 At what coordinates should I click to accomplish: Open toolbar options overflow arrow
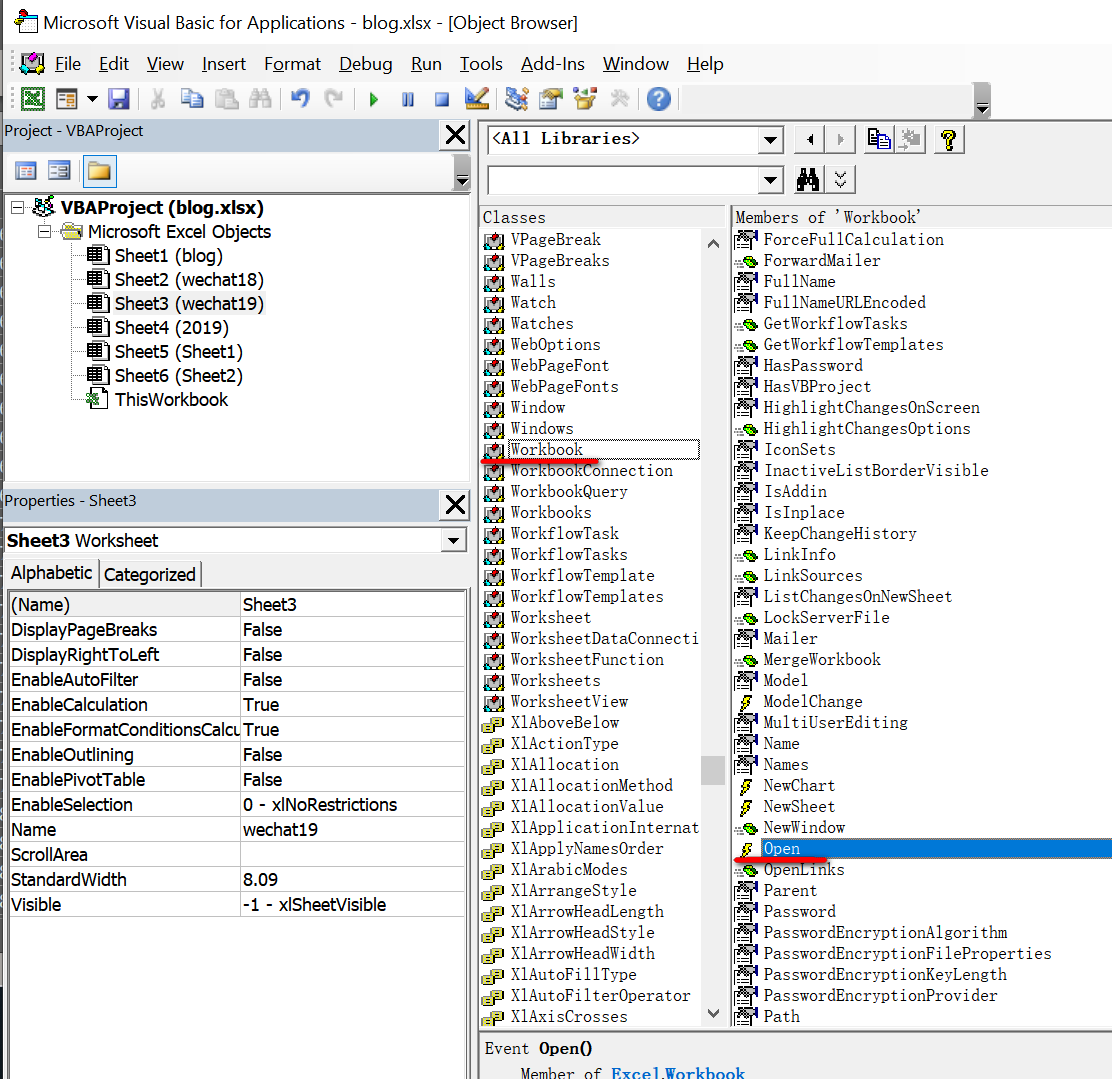[x=982, y=100]
